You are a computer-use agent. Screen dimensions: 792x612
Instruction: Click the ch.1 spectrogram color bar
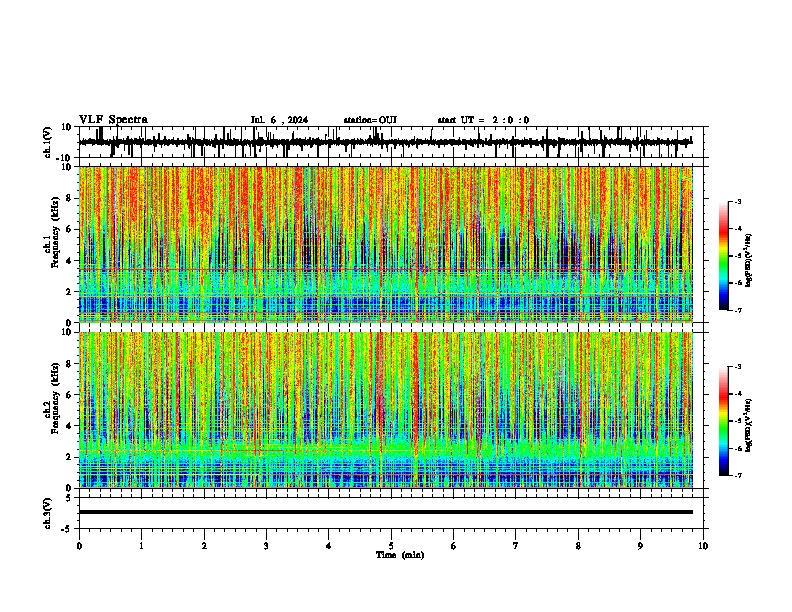[723, 256]
